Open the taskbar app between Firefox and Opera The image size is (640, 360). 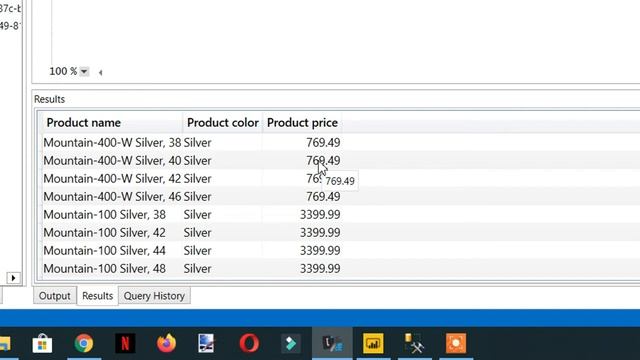(207, 344)
